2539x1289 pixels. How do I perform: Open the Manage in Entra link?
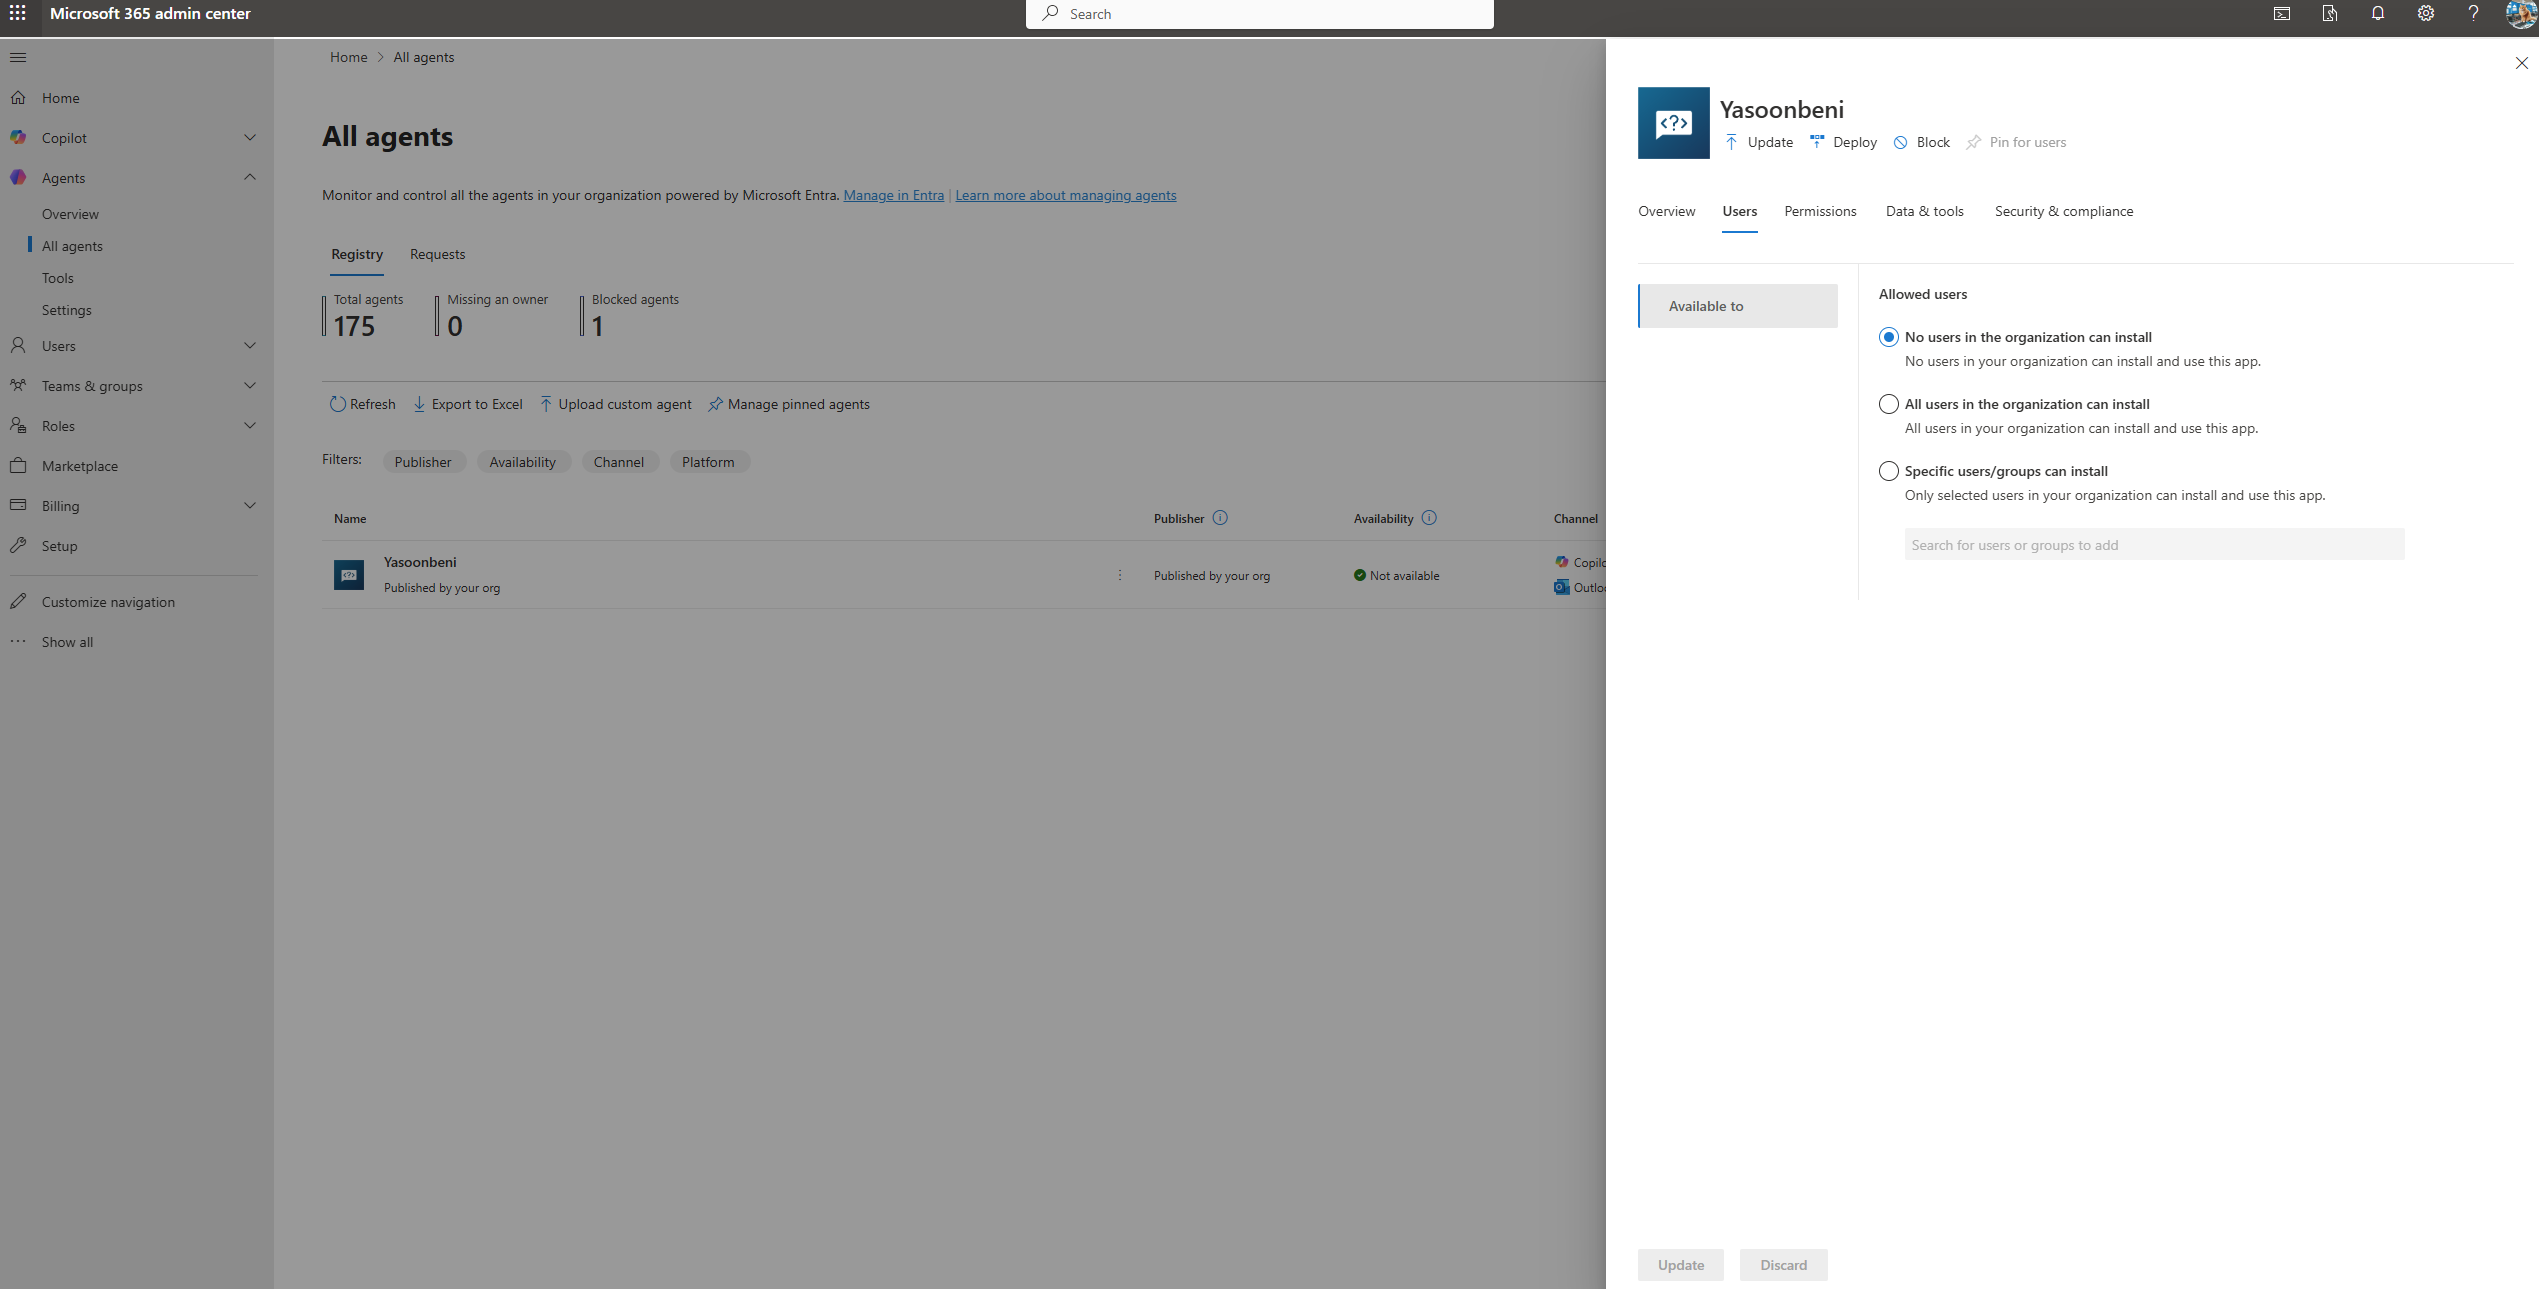tap(893, 195)
